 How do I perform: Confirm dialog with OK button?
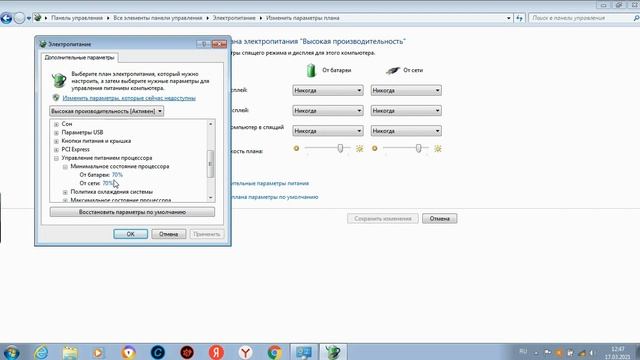tap(131, 234)
